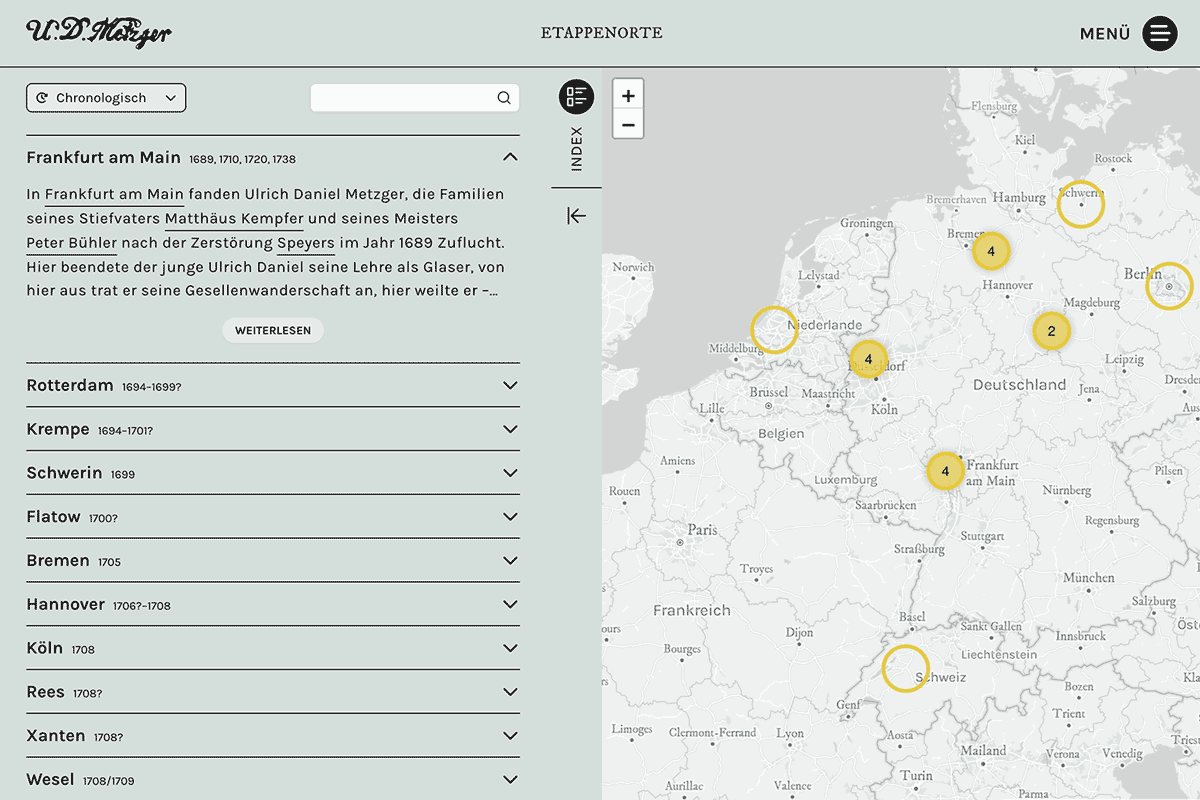Expand the Köln entry chevron

[x=510, y=648]
